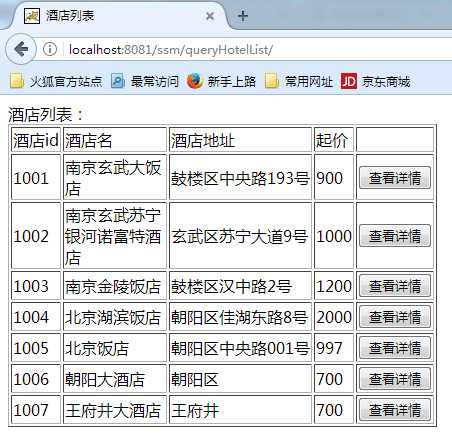Select the 北京湖滨饭店 name cell

pos(115,317)
